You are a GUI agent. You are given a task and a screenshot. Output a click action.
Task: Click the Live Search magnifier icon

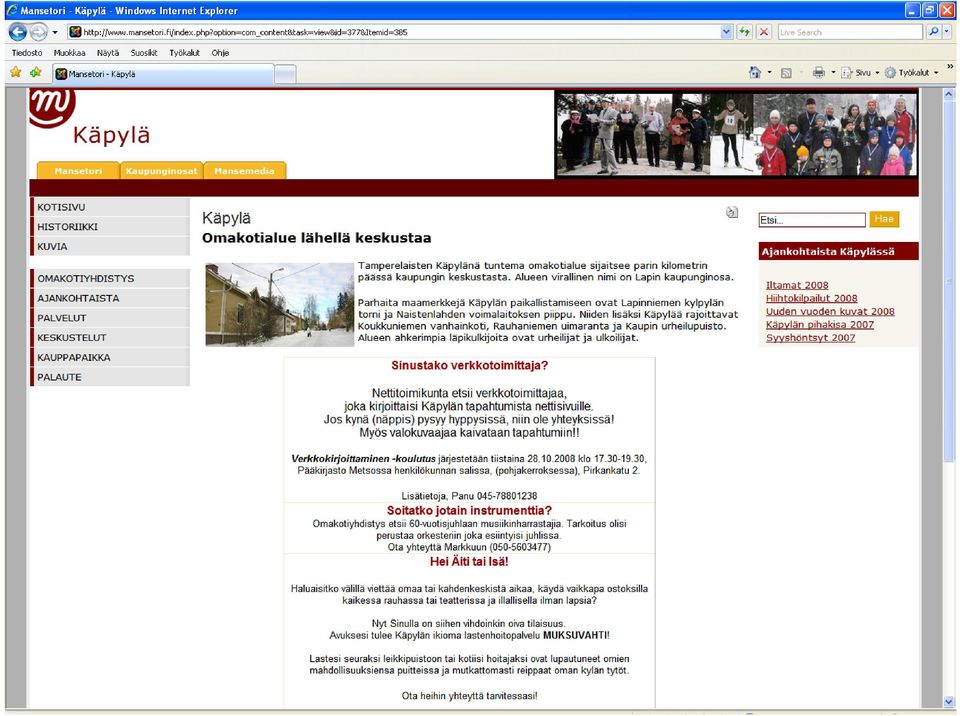[x=933, y=32]
